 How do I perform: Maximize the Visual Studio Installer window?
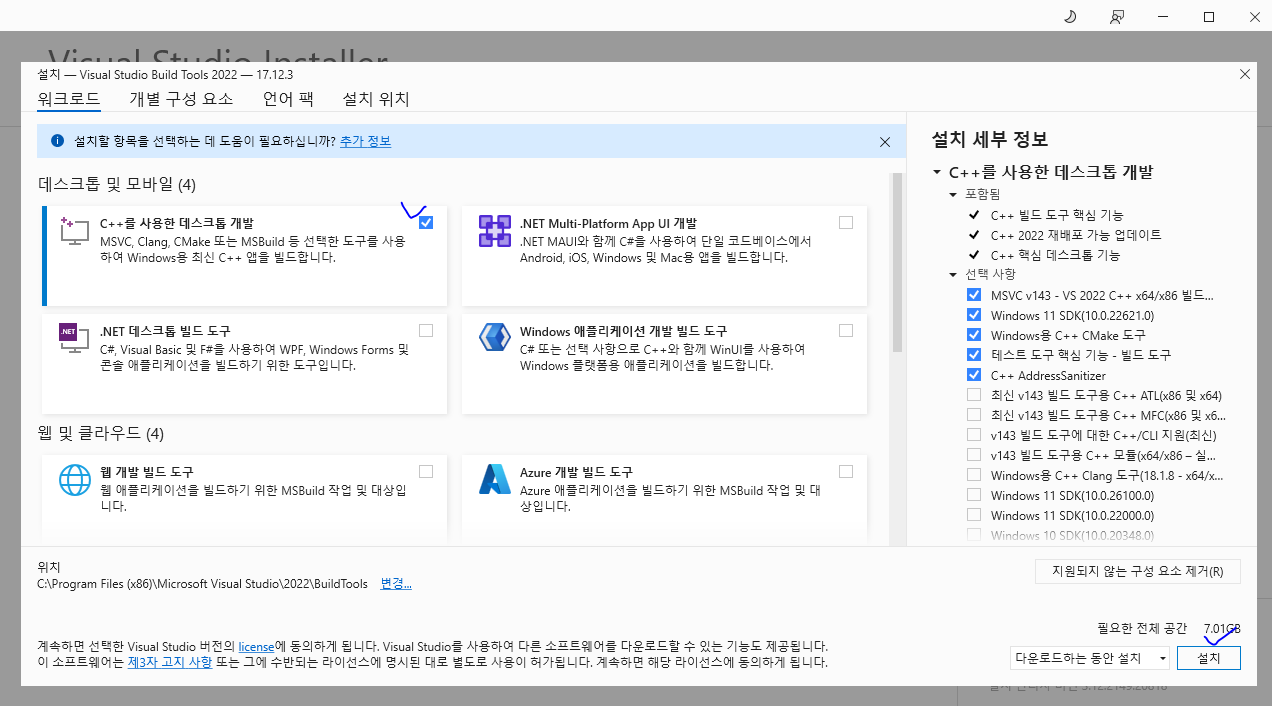[1208, 17]
